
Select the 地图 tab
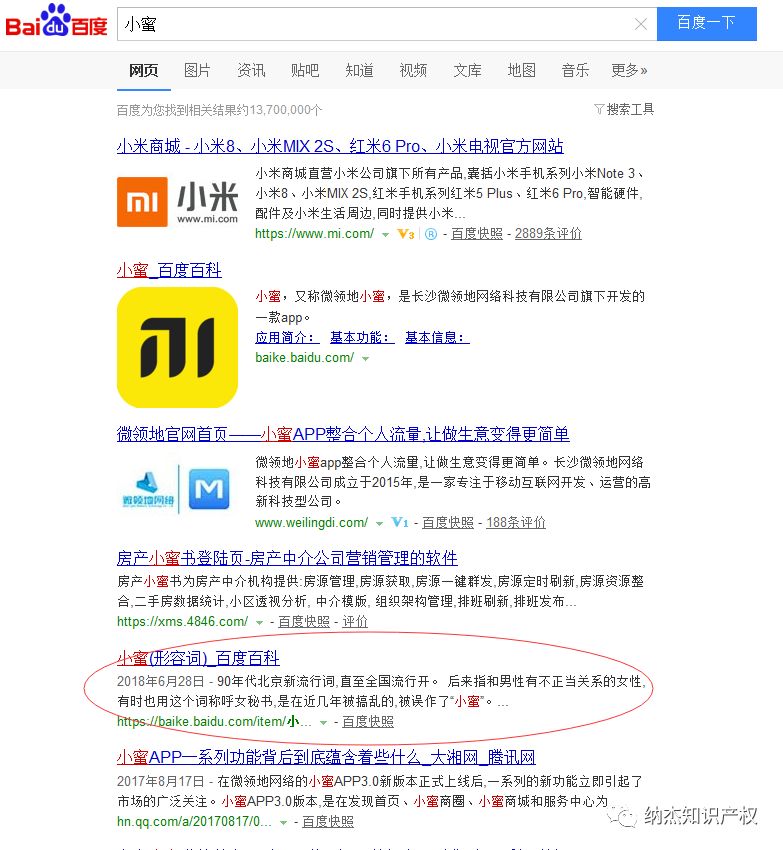point(522,70)
